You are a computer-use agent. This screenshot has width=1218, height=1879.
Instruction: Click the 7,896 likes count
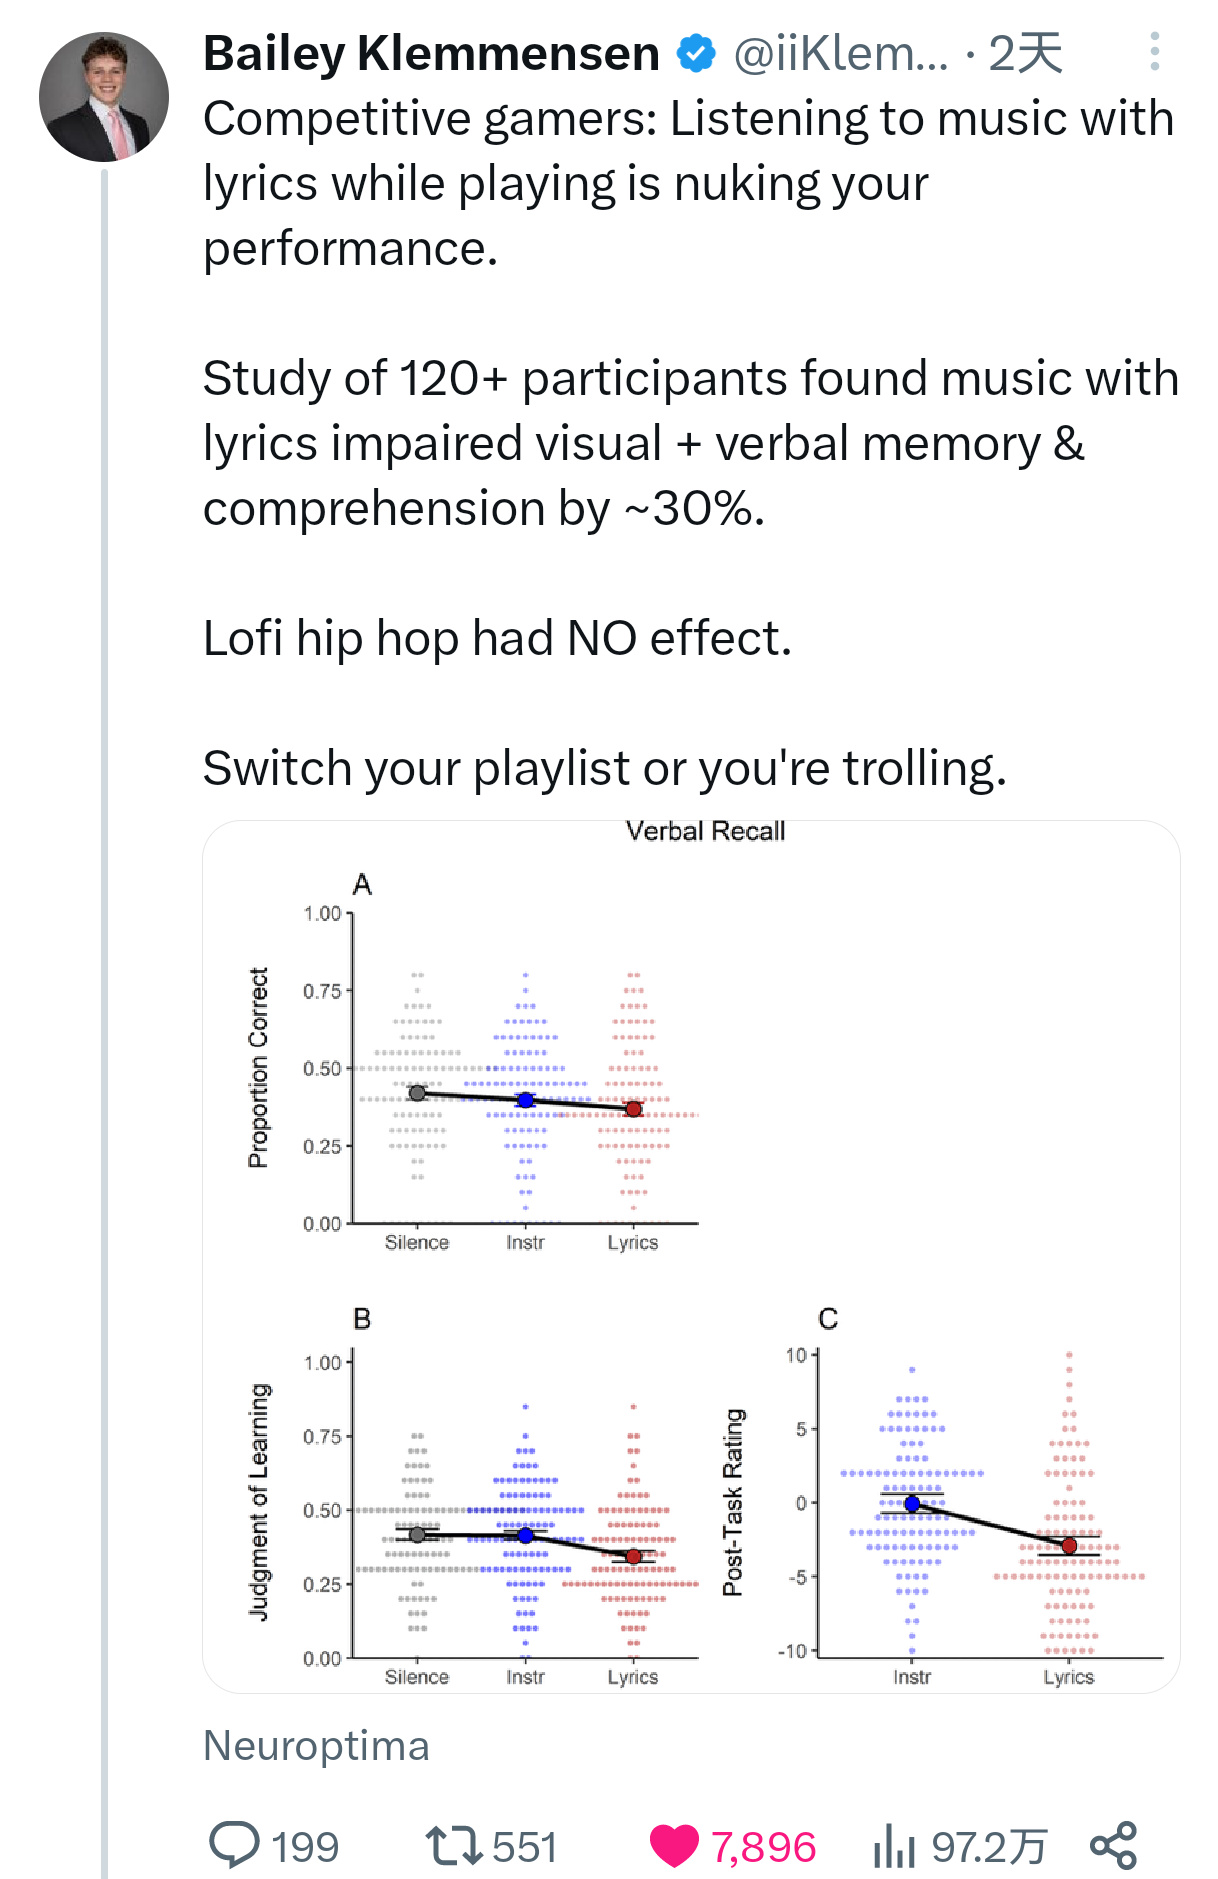763,1846
